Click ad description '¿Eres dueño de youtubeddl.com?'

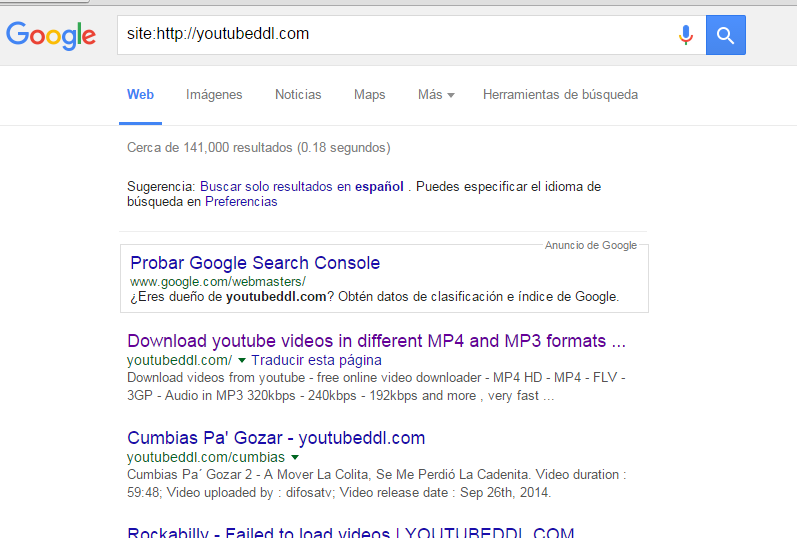(375, 296)
